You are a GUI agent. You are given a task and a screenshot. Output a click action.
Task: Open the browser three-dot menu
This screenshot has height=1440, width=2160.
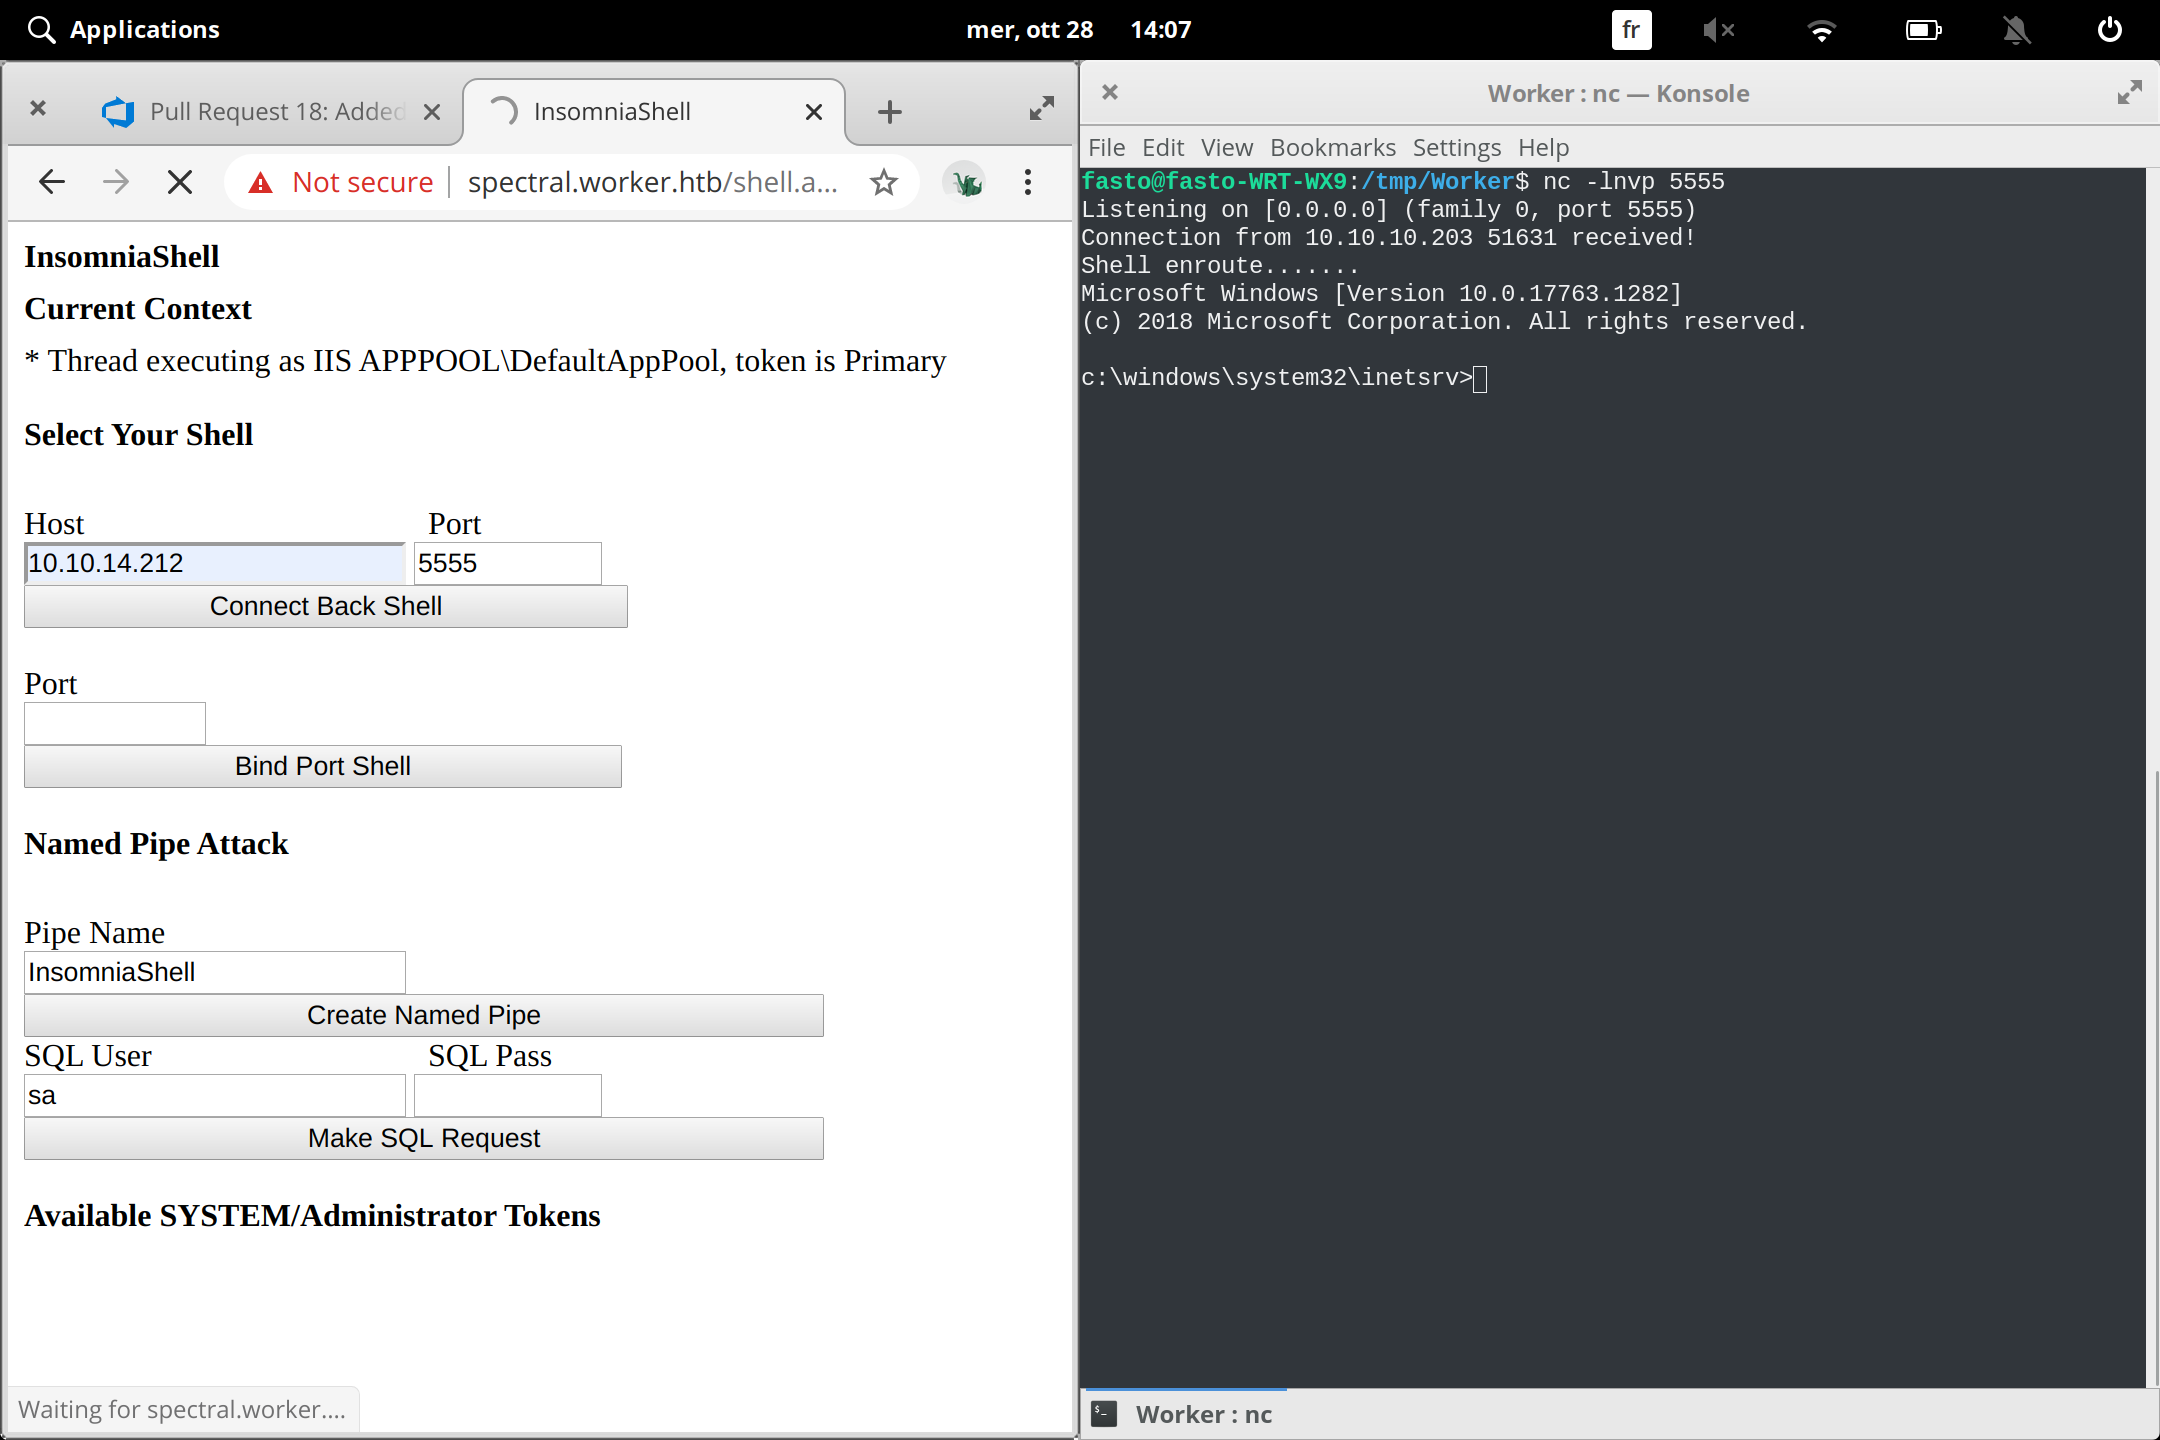(1027, 182)
